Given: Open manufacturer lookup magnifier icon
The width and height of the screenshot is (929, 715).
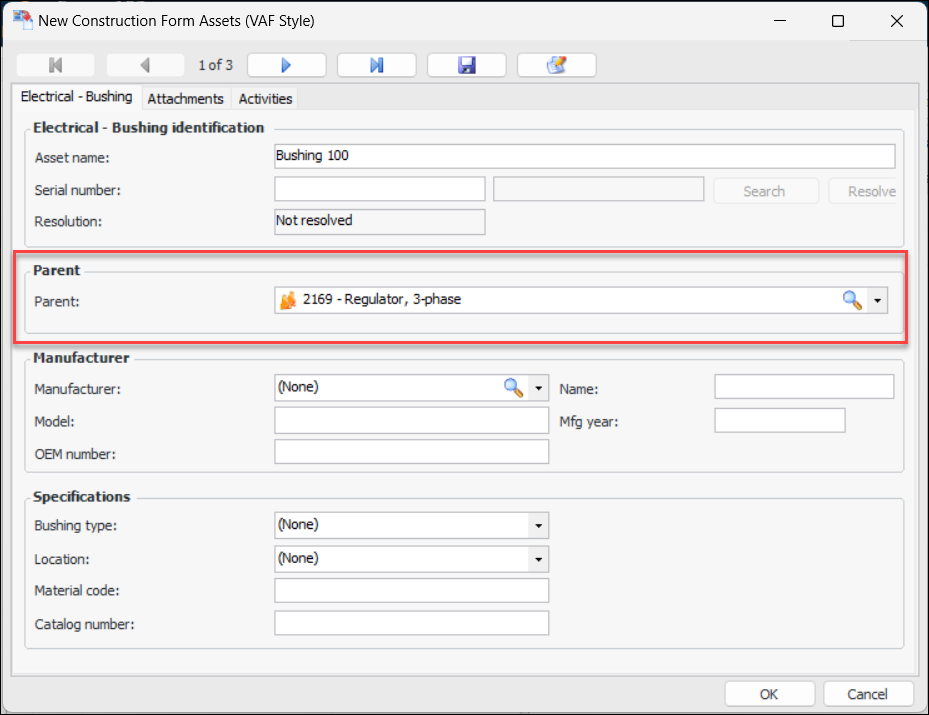Looking at the screenshot, I should tap(513, 387).
